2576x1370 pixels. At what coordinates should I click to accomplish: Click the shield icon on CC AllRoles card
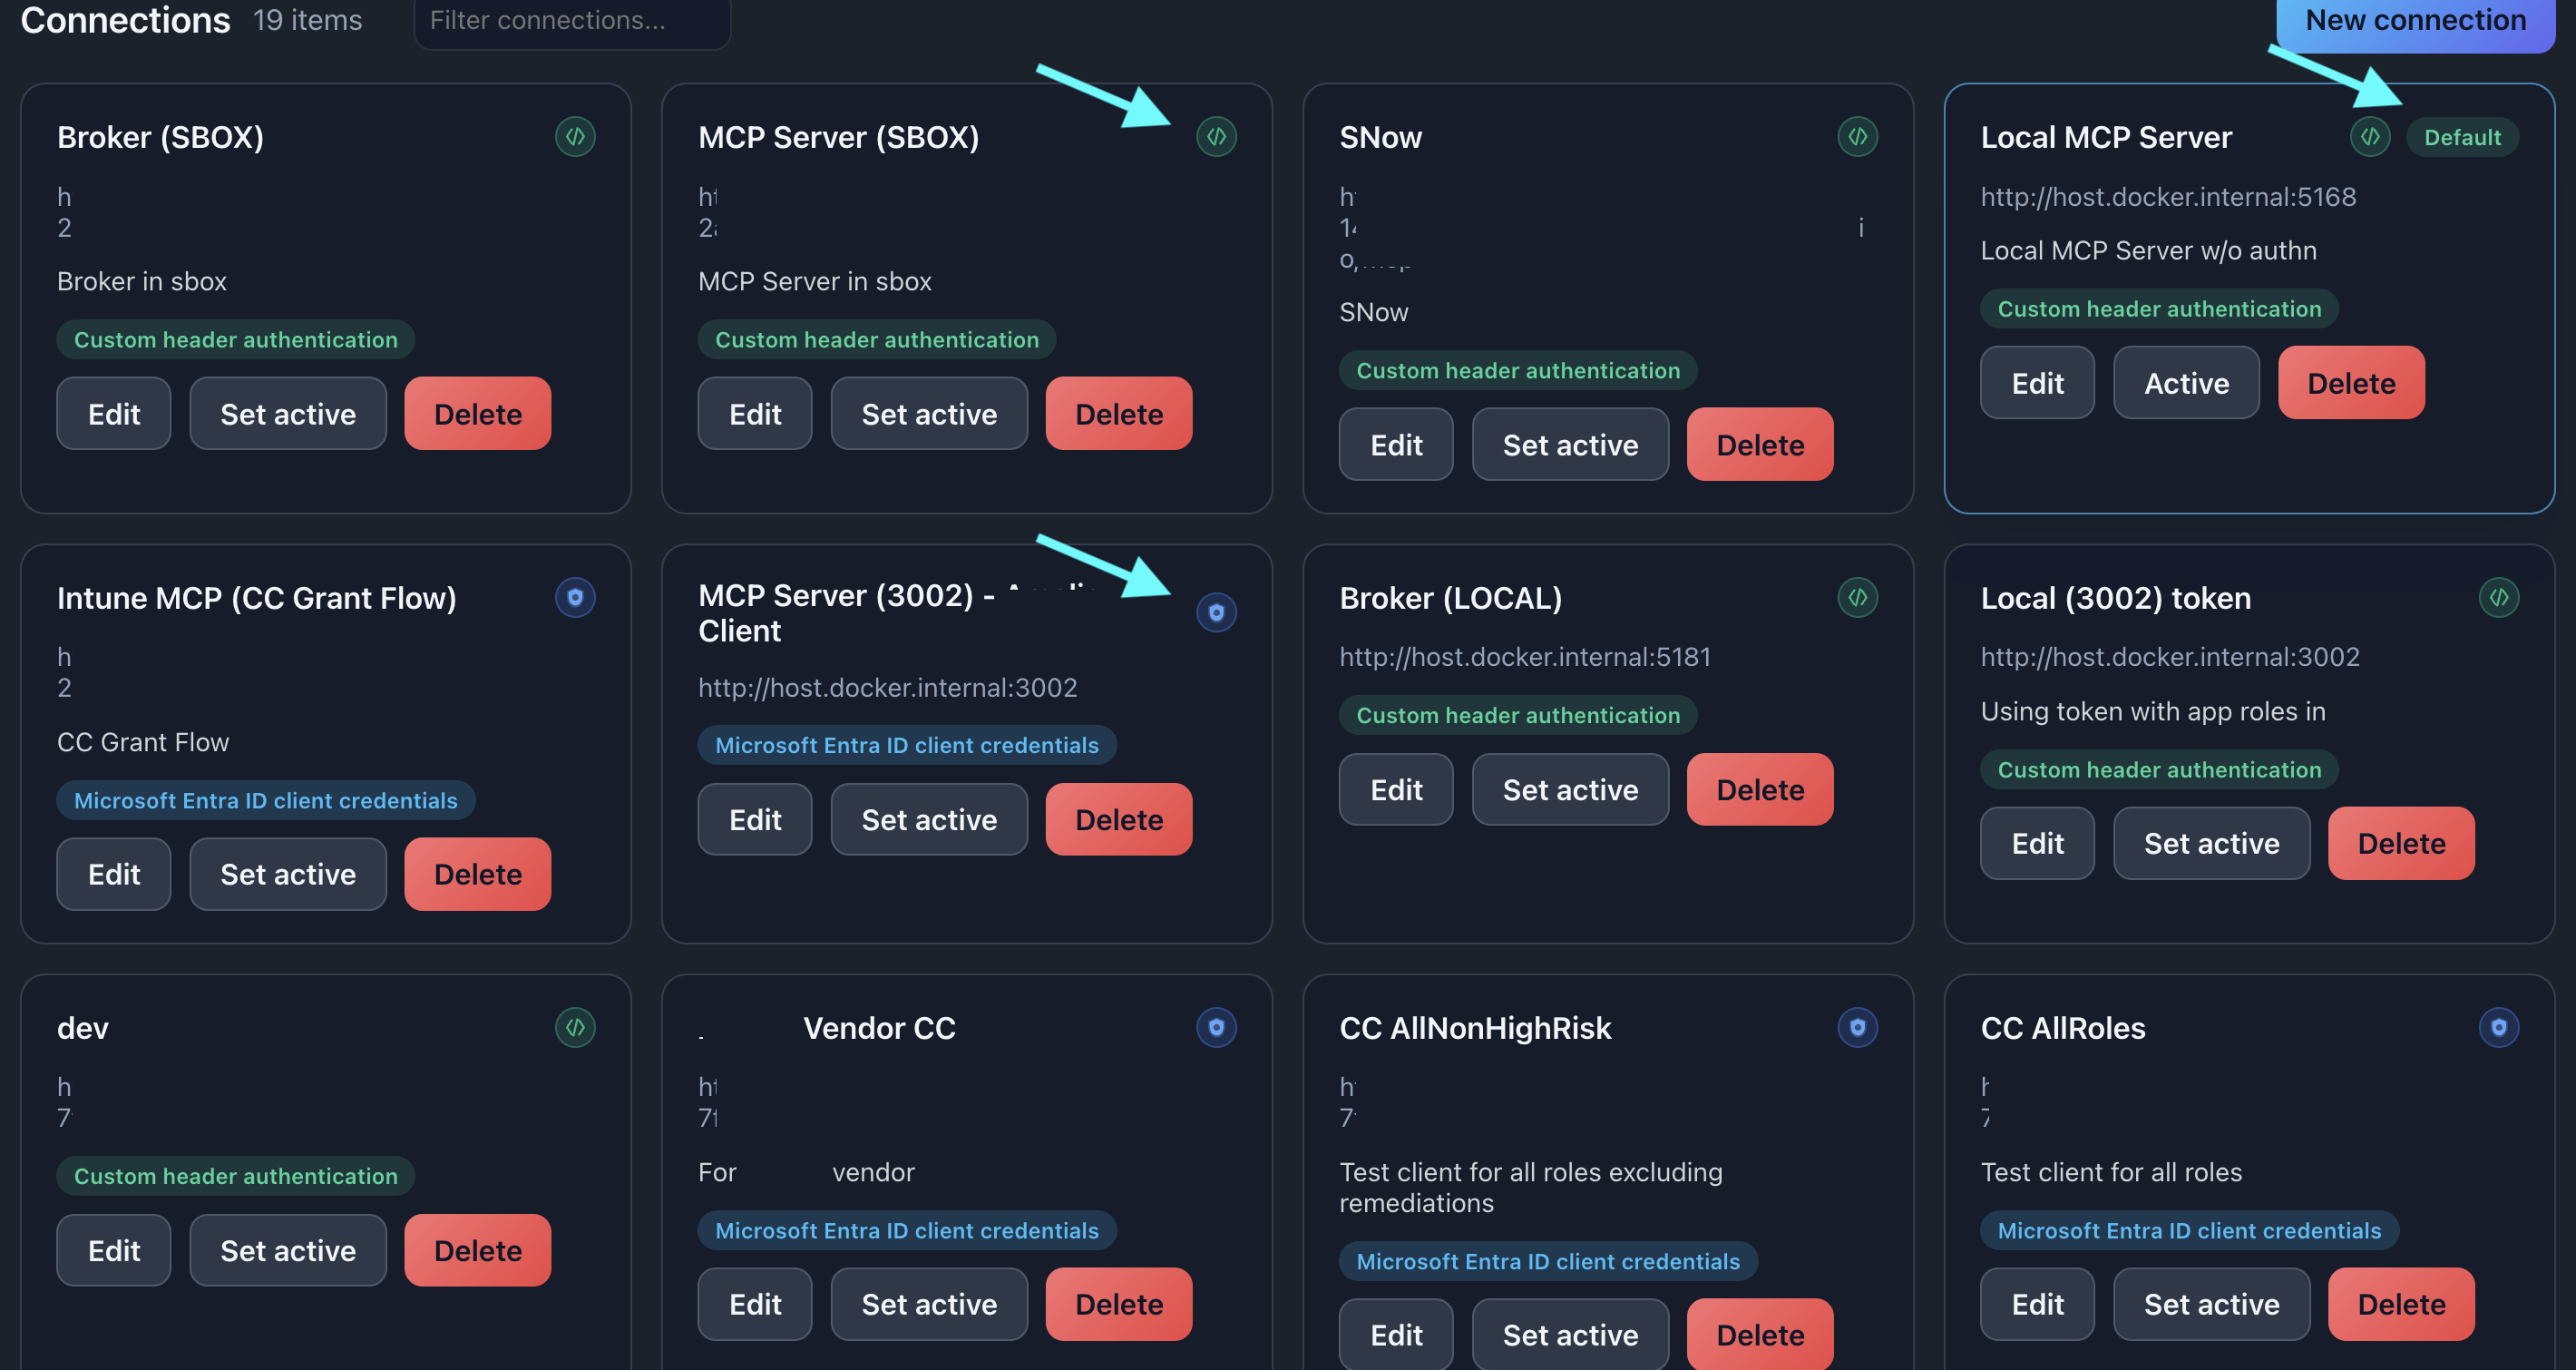point(2499,1027)
